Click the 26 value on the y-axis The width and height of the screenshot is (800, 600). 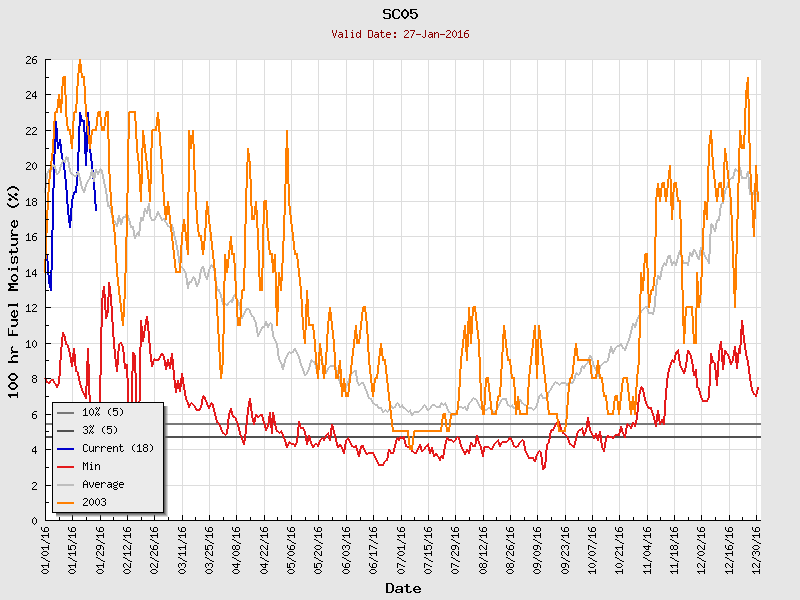point(31,60)
